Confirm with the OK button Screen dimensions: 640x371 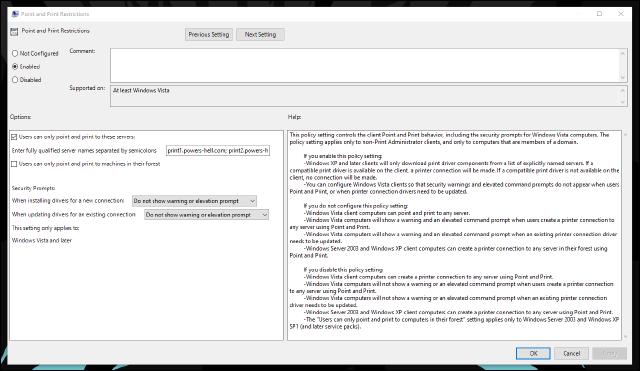click(x=533, y=353)
